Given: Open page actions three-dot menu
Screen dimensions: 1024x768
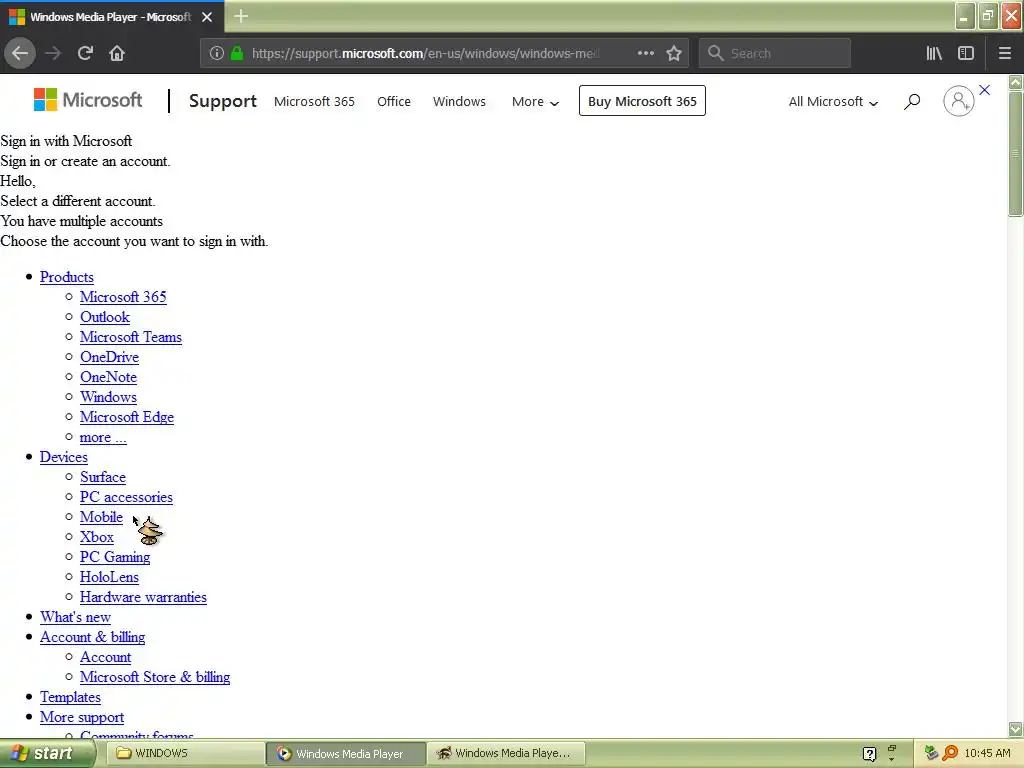Looking at the screenshot, I should tap(645, 53).
